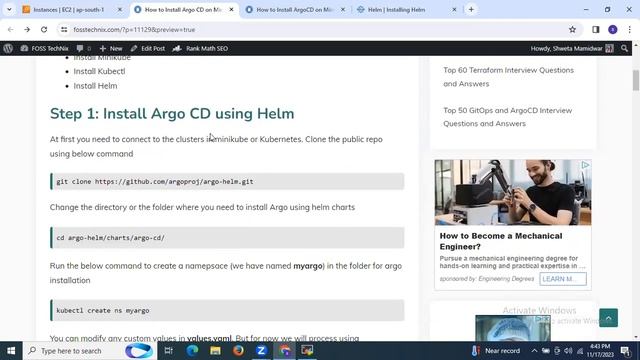Click Edit Post in admin bar

click(x=148, y=48)
